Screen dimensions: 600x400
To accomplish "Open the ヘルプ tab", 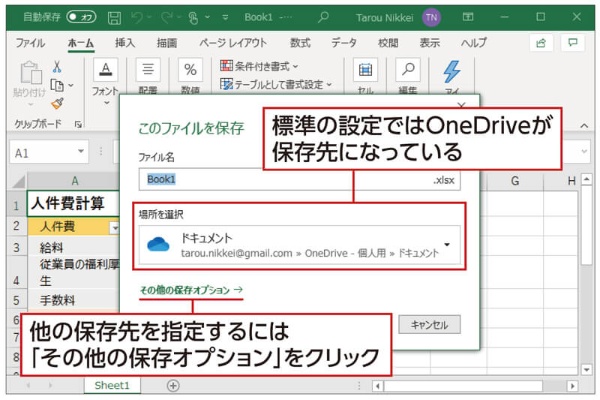I will [474, 43].
